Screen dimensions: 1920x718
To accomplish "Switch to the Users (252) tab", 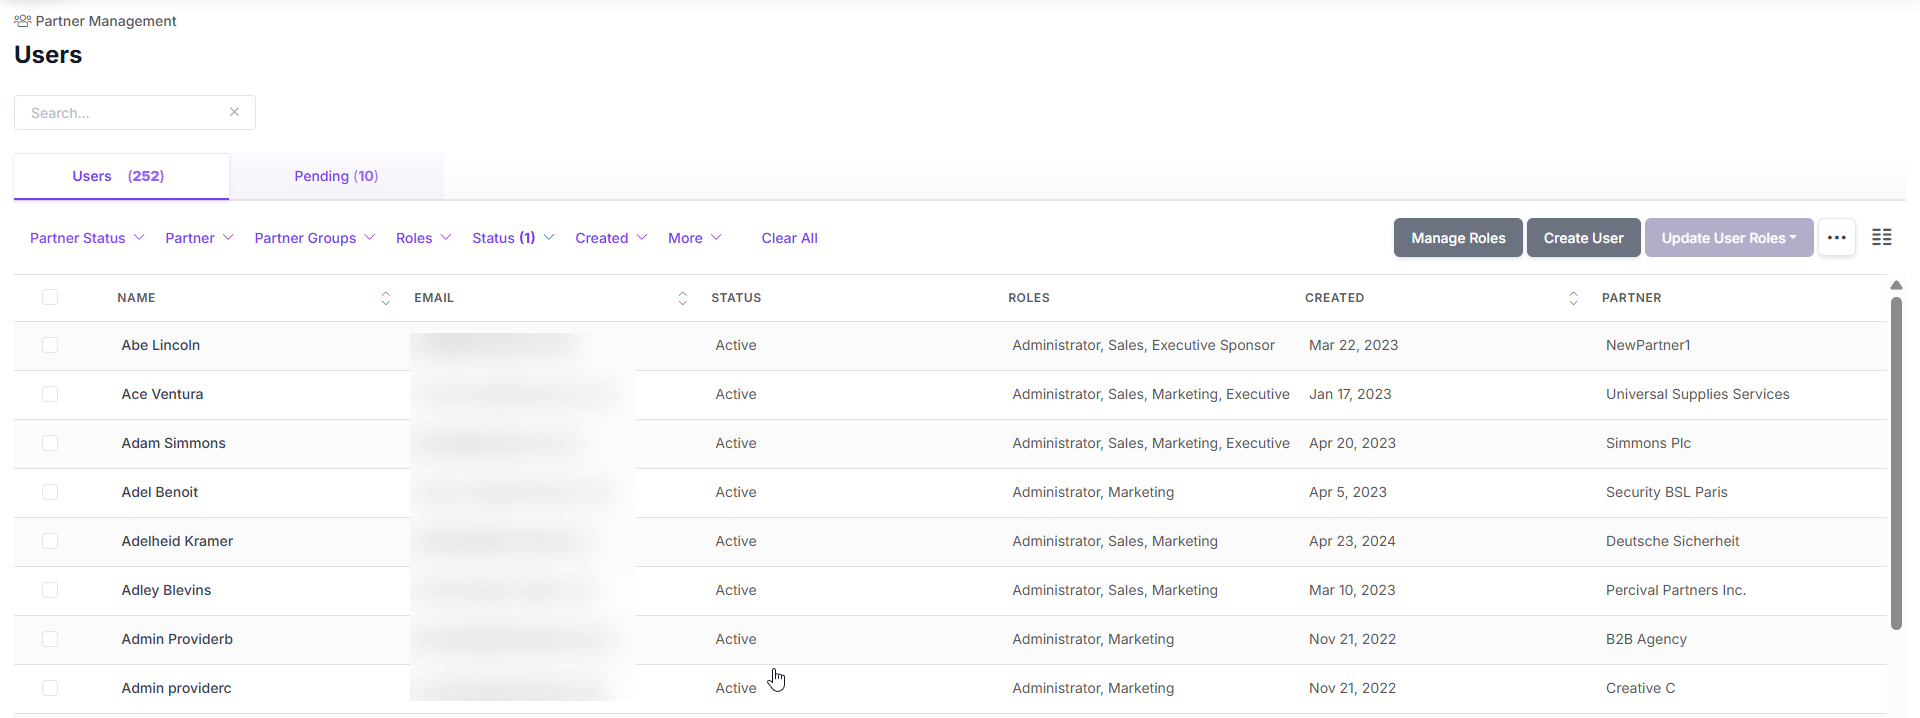I will click(x=121, y=176).
